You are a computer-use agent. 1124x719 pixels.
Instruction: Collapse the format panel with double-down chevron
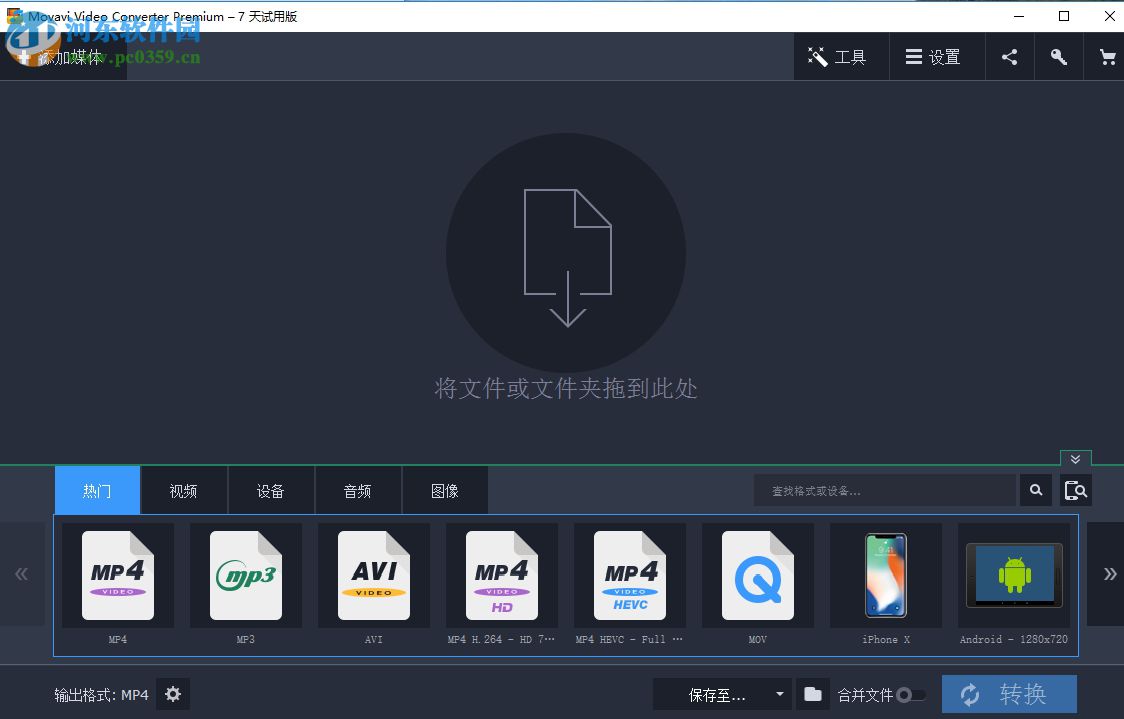coord(1075,459)
